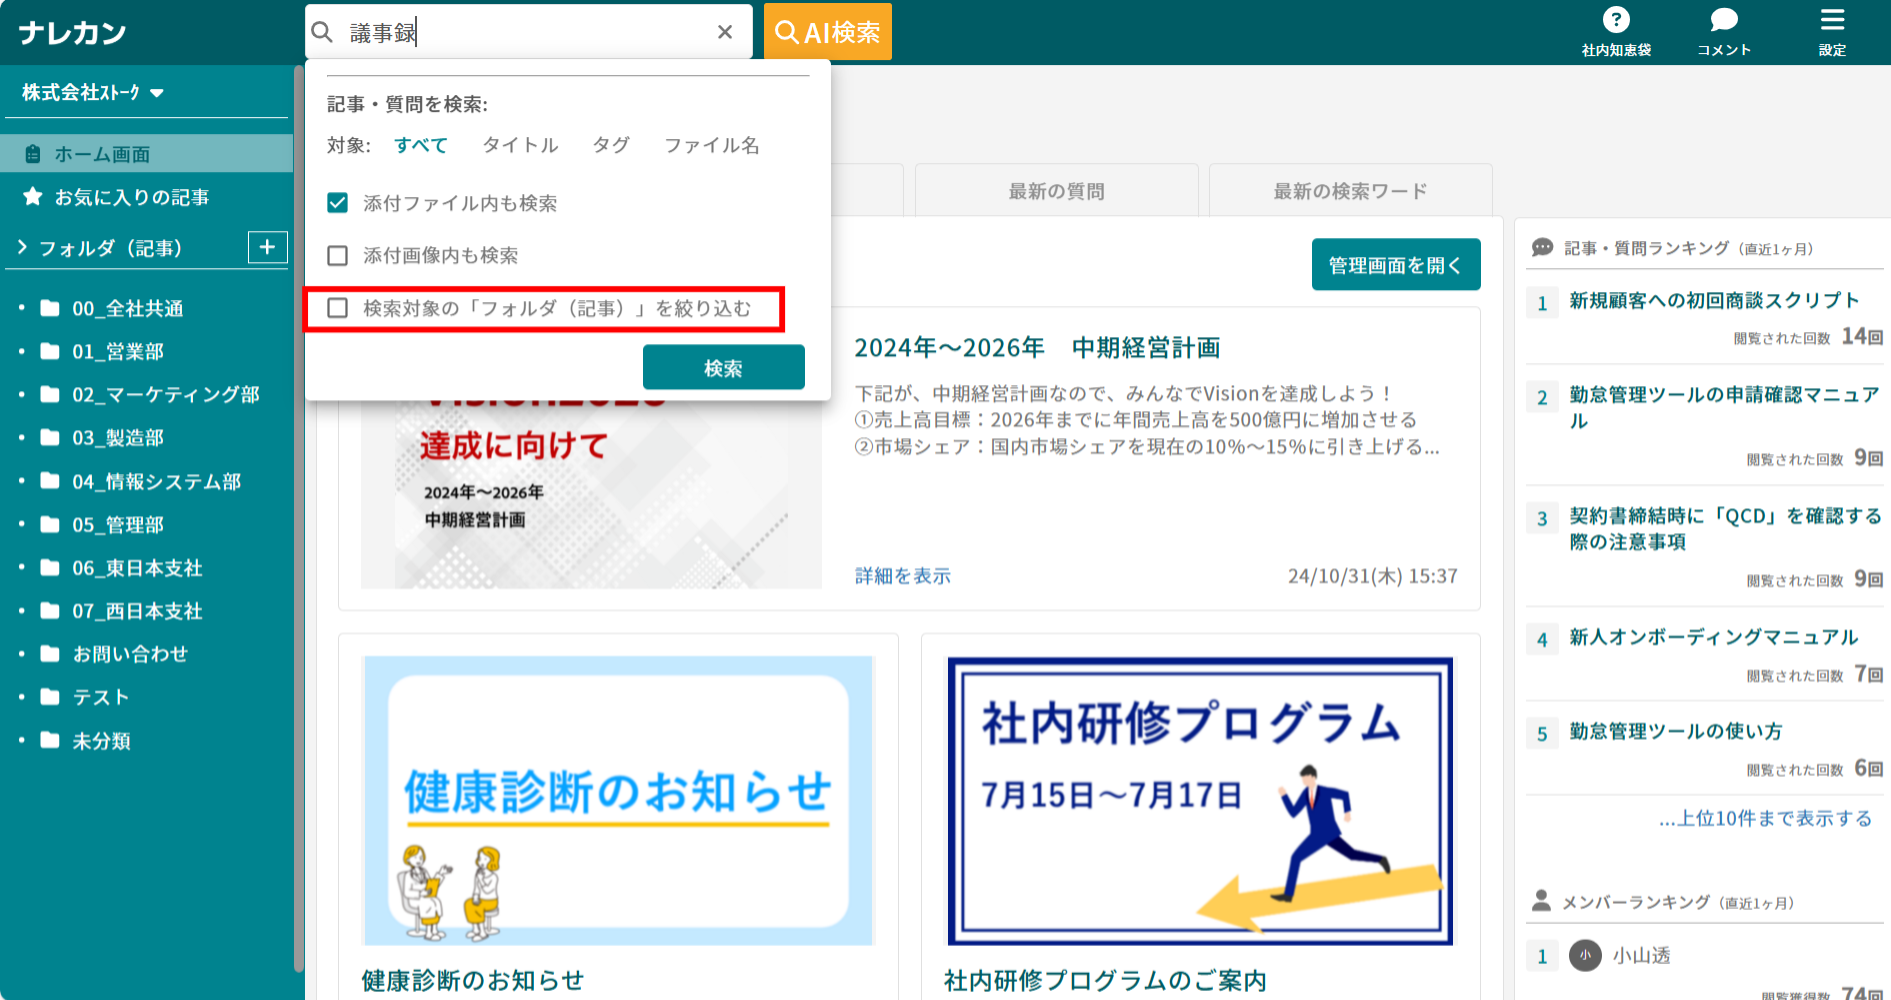
Task: Disable 添付ファイル内も検索 checkbox
Action: pyautogui.click(x=337, y=203)
